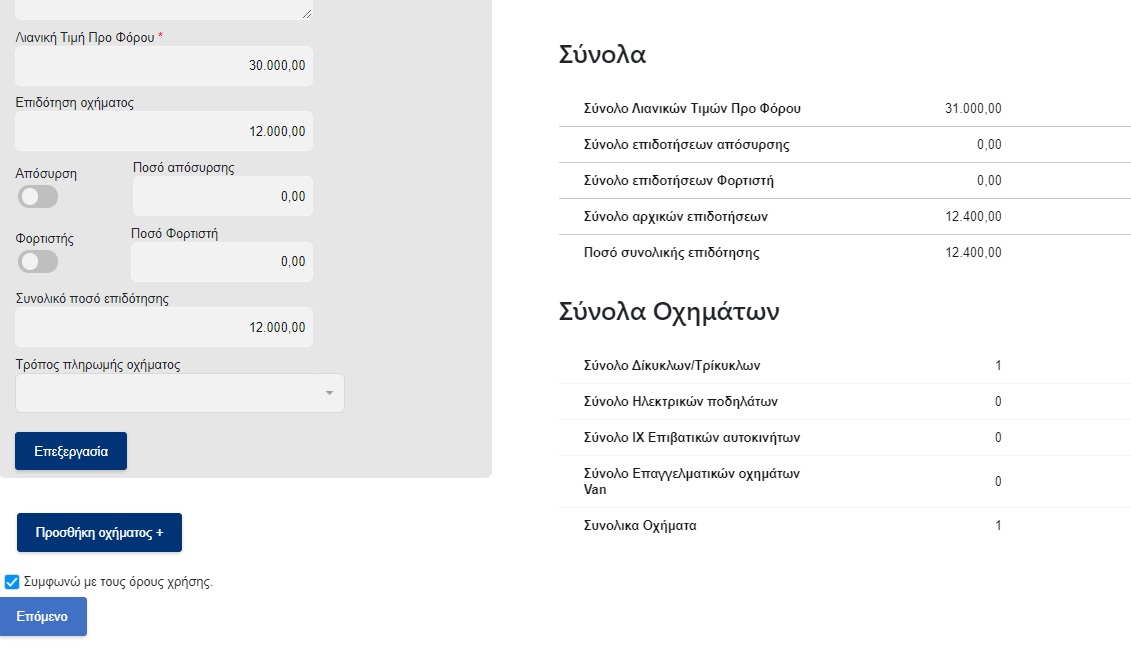This screenshot has height=652, width=1131.
Task: Click the Επόμενο button
Action: pyautogui.click(x=43, y=617)
